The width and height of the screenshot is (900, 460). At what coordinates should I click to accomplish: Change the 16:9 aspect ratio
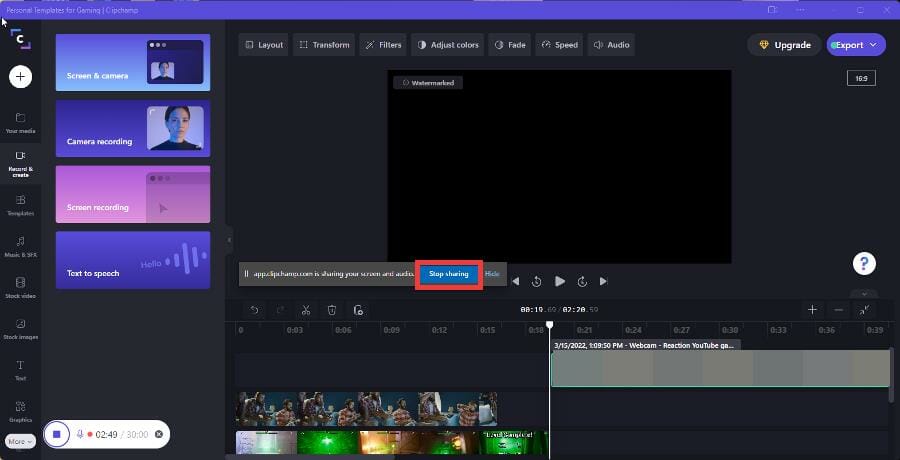(x=861, y=78)
